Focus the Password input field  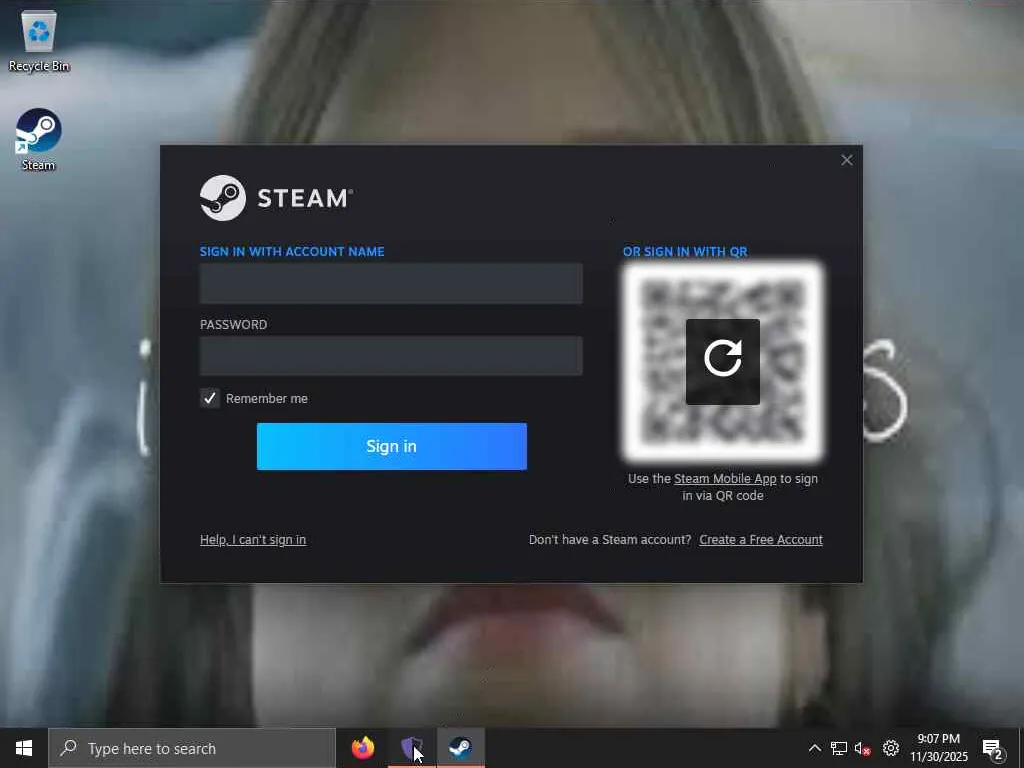click(391, 356)
